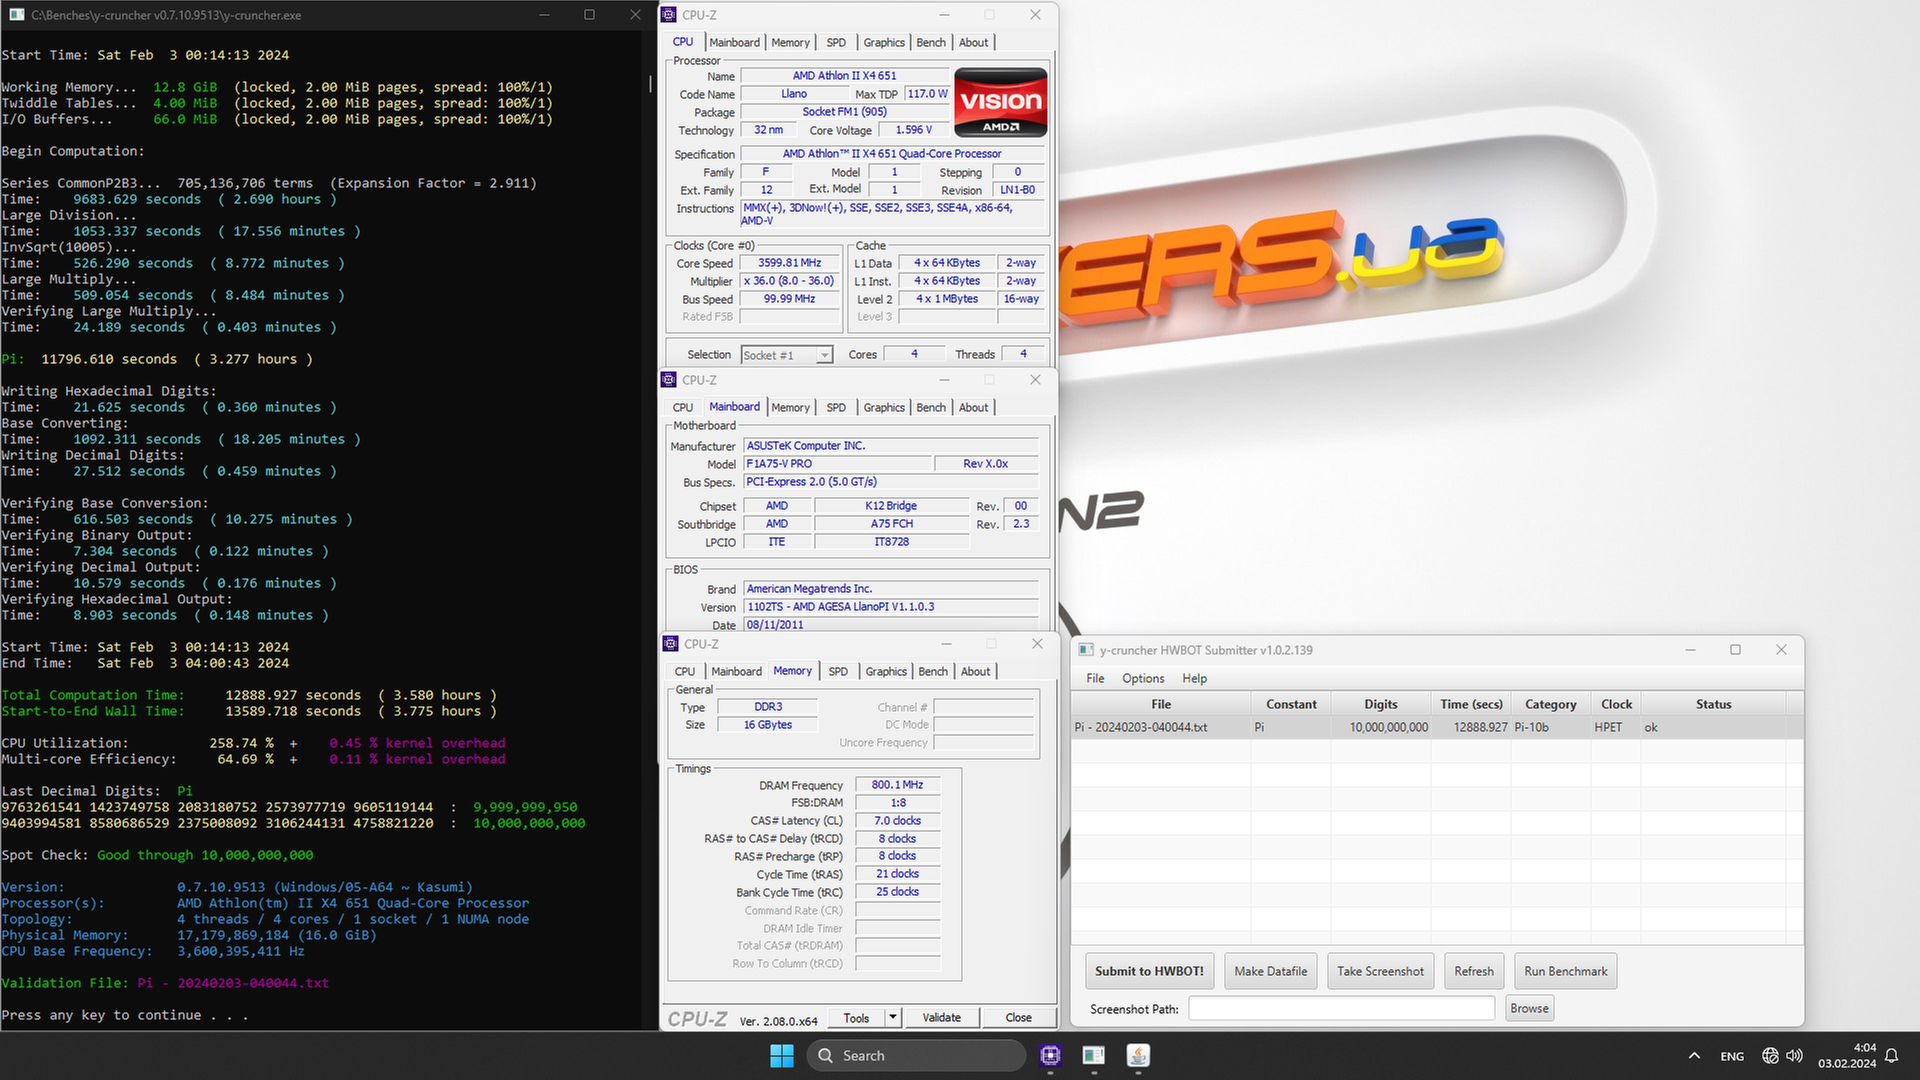Open File menu in HWBOT Submitter
This screenshot has height=1080, width=1920.
(1095, 678)
